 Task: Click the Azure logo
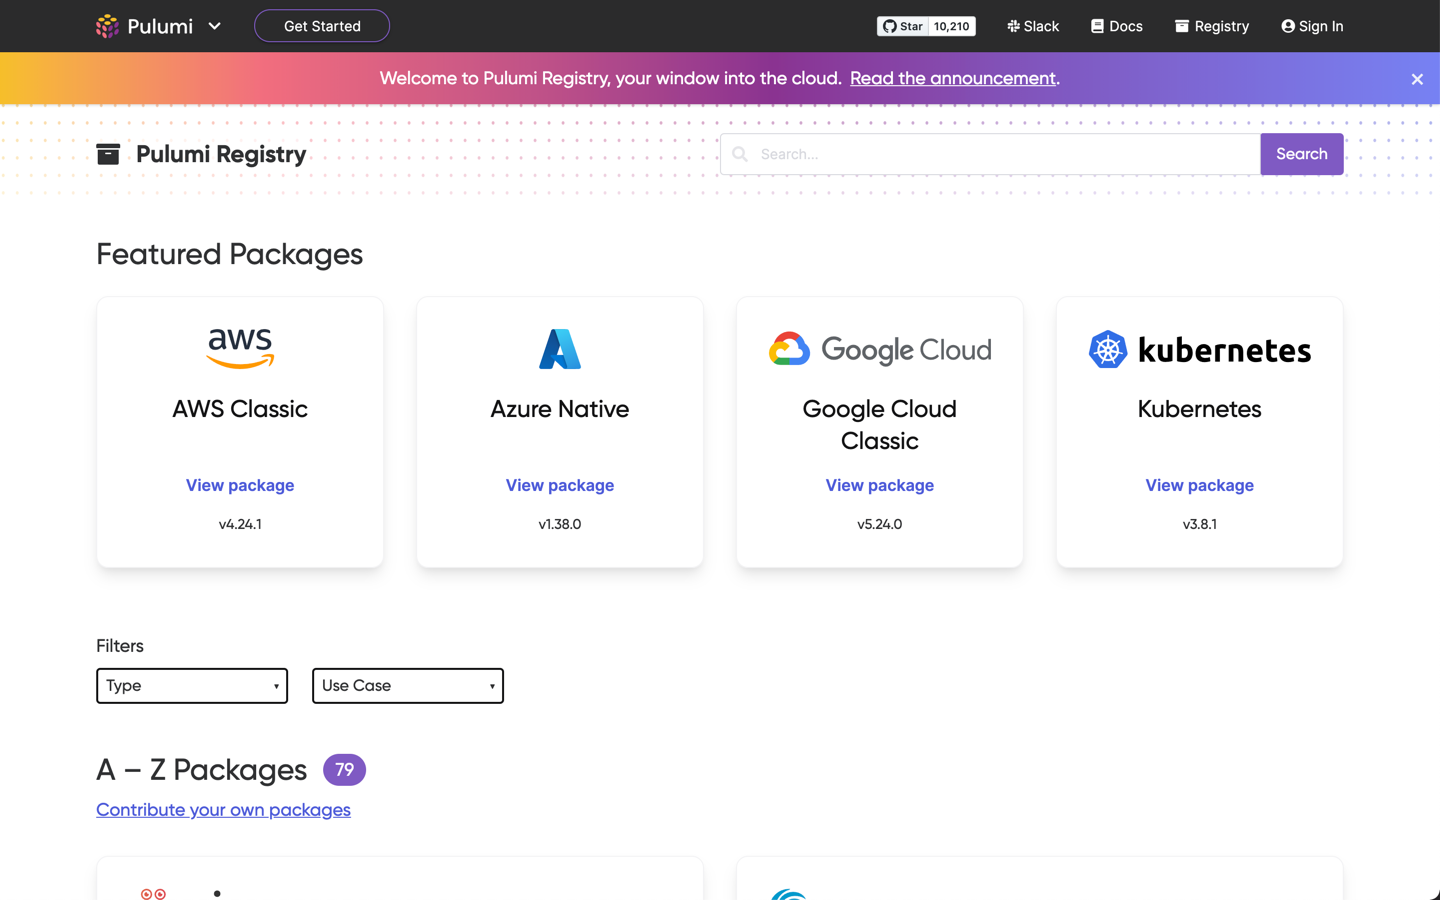coord(560,349)
